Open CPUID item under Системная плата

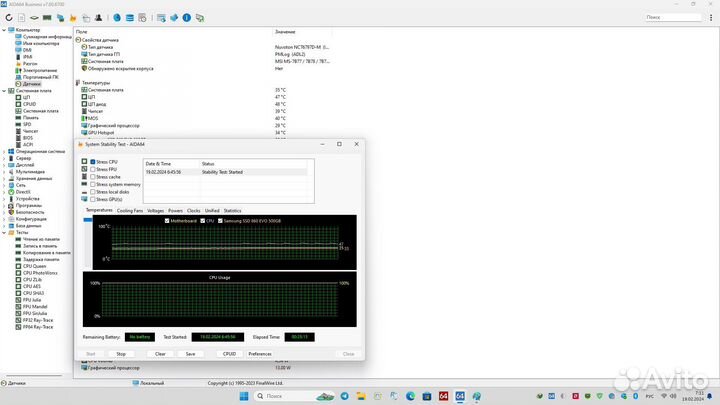[29, 102]
